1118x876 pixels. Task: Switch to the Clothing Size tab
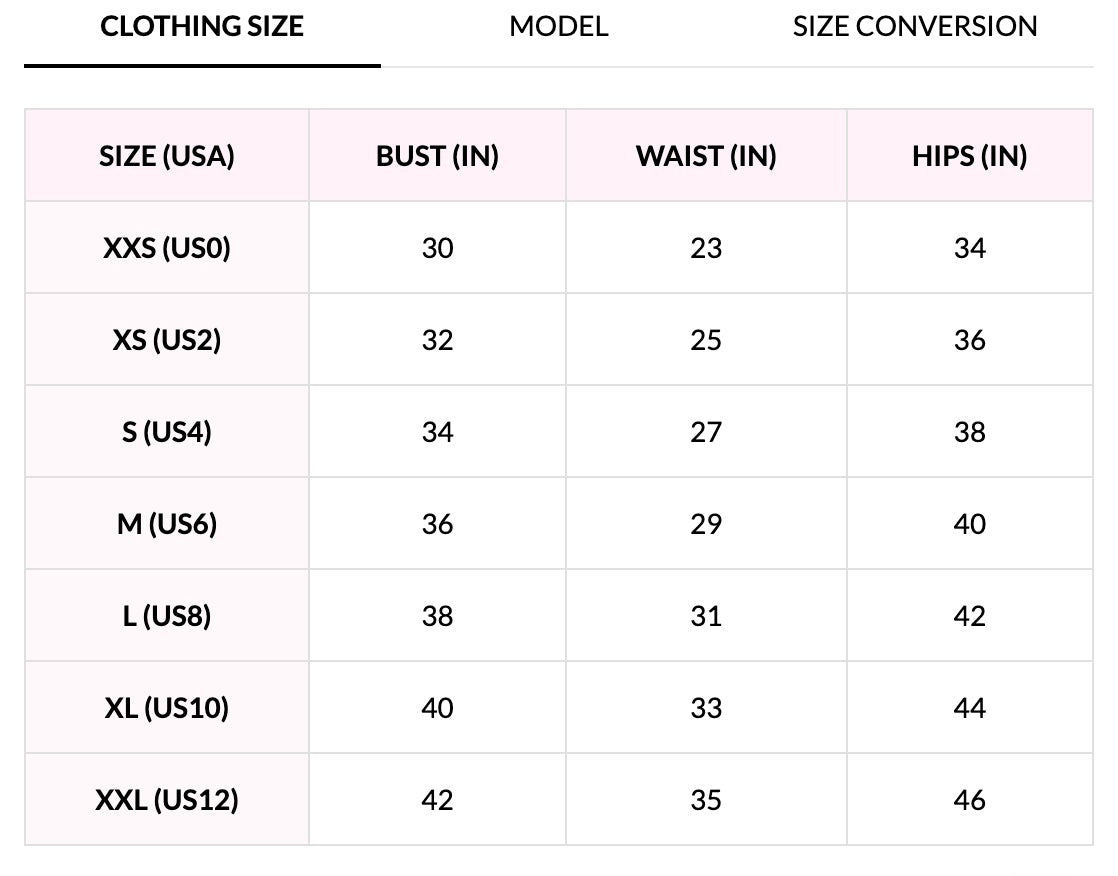[202, 27]
